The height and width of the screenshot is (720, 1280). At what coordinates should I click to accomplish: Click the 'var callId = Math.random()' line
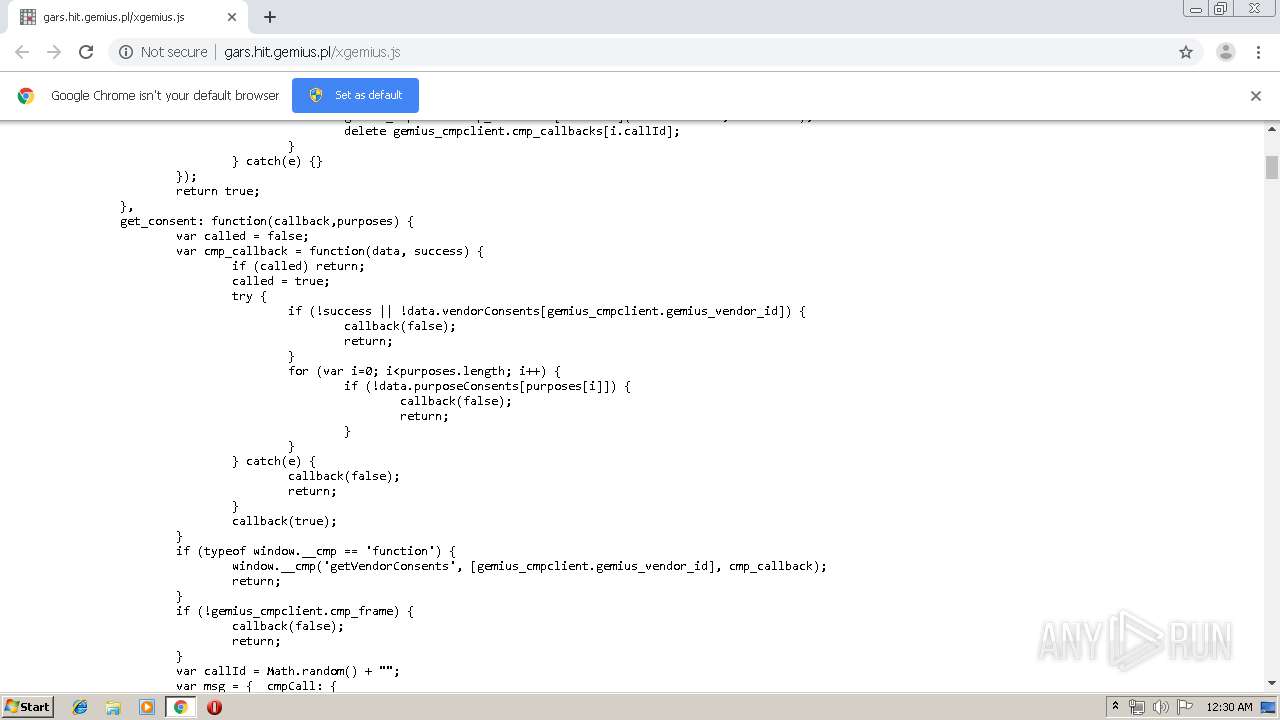[288, 671]
